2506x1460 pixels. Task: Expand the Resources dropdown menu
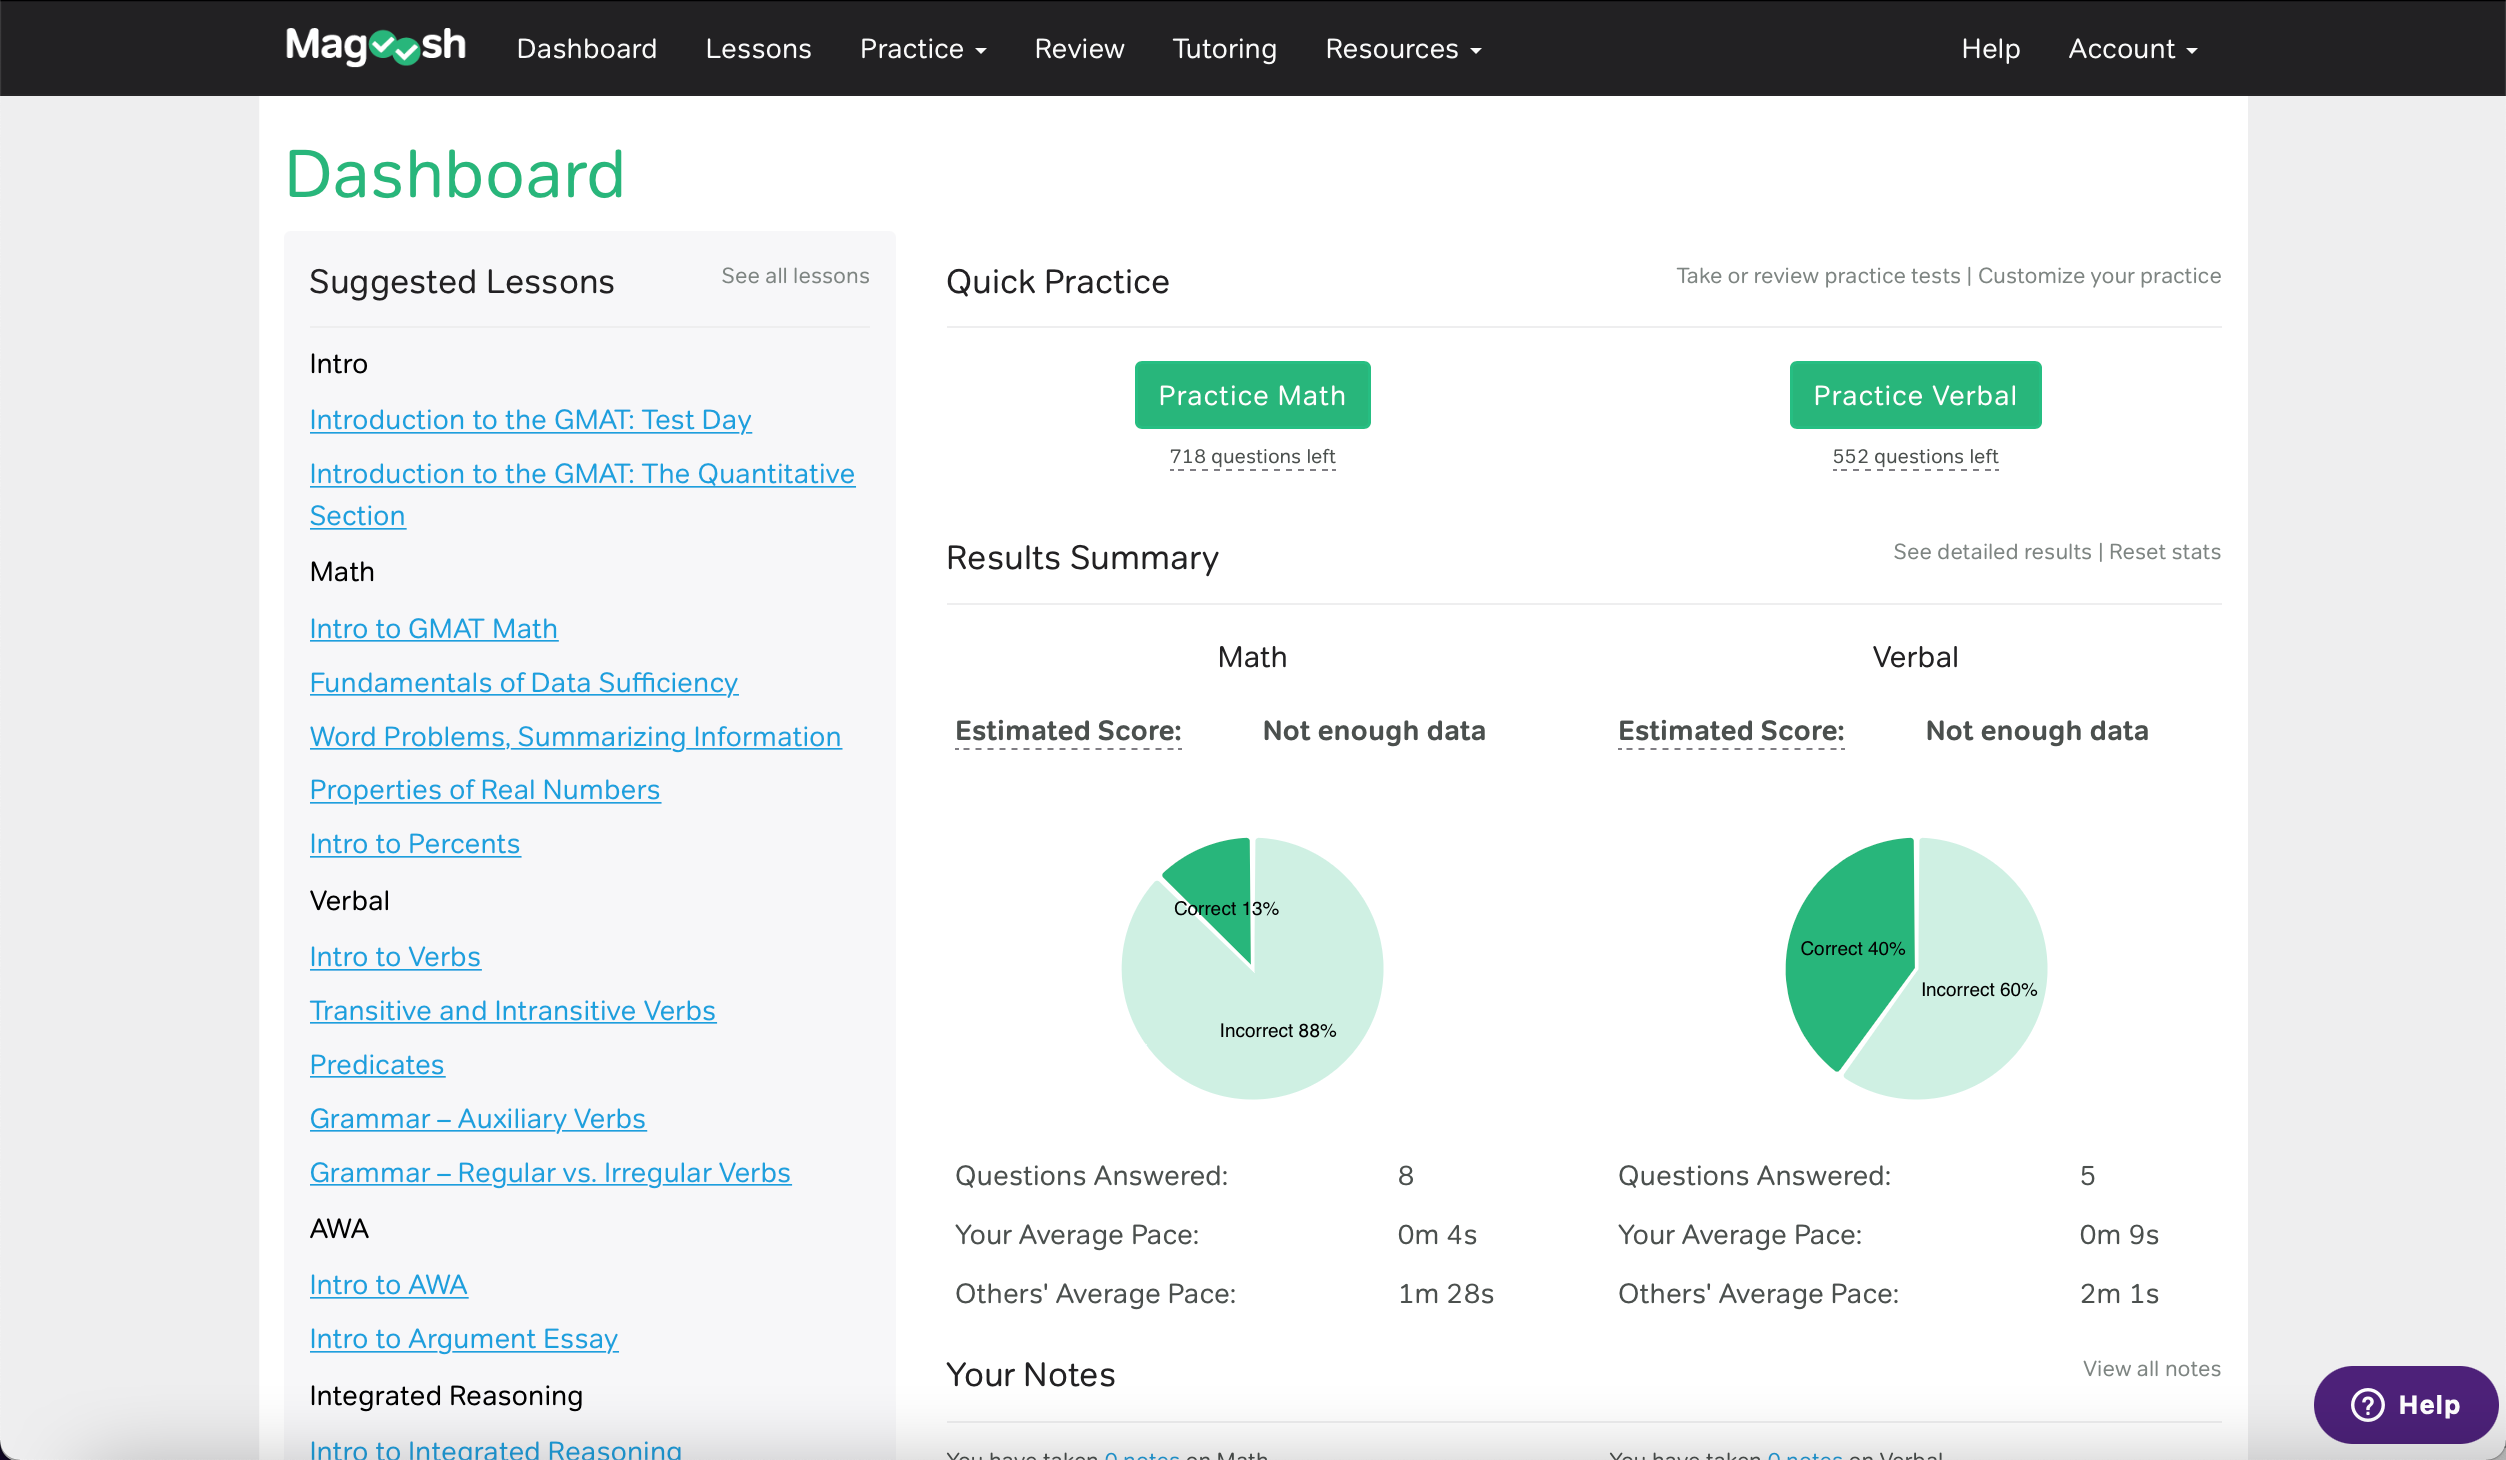pyautogui.click(x=1402, y=49)
